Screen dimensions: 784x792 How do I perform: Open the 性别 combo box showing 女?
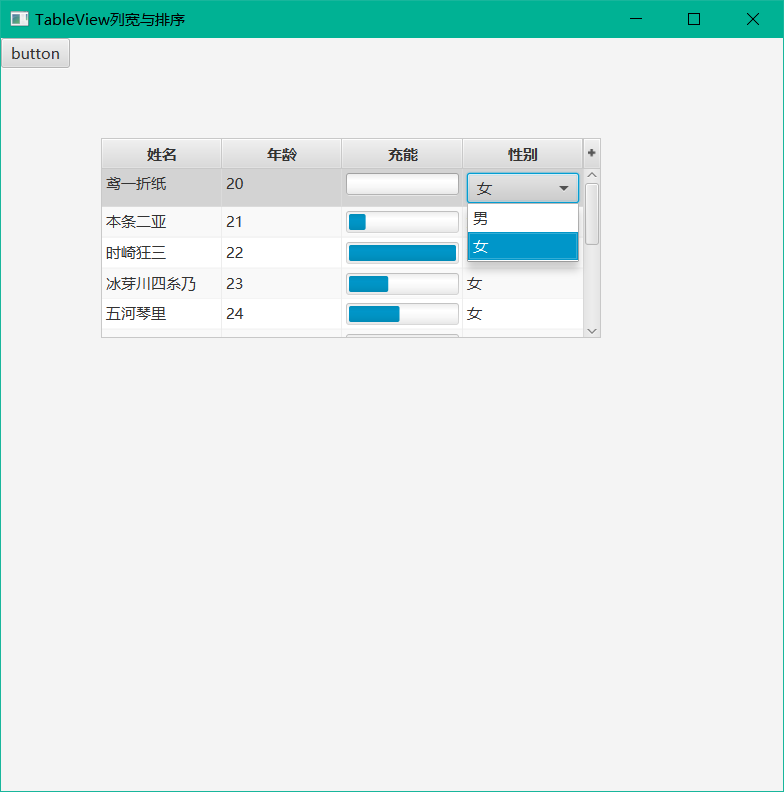tap(523, 188)
